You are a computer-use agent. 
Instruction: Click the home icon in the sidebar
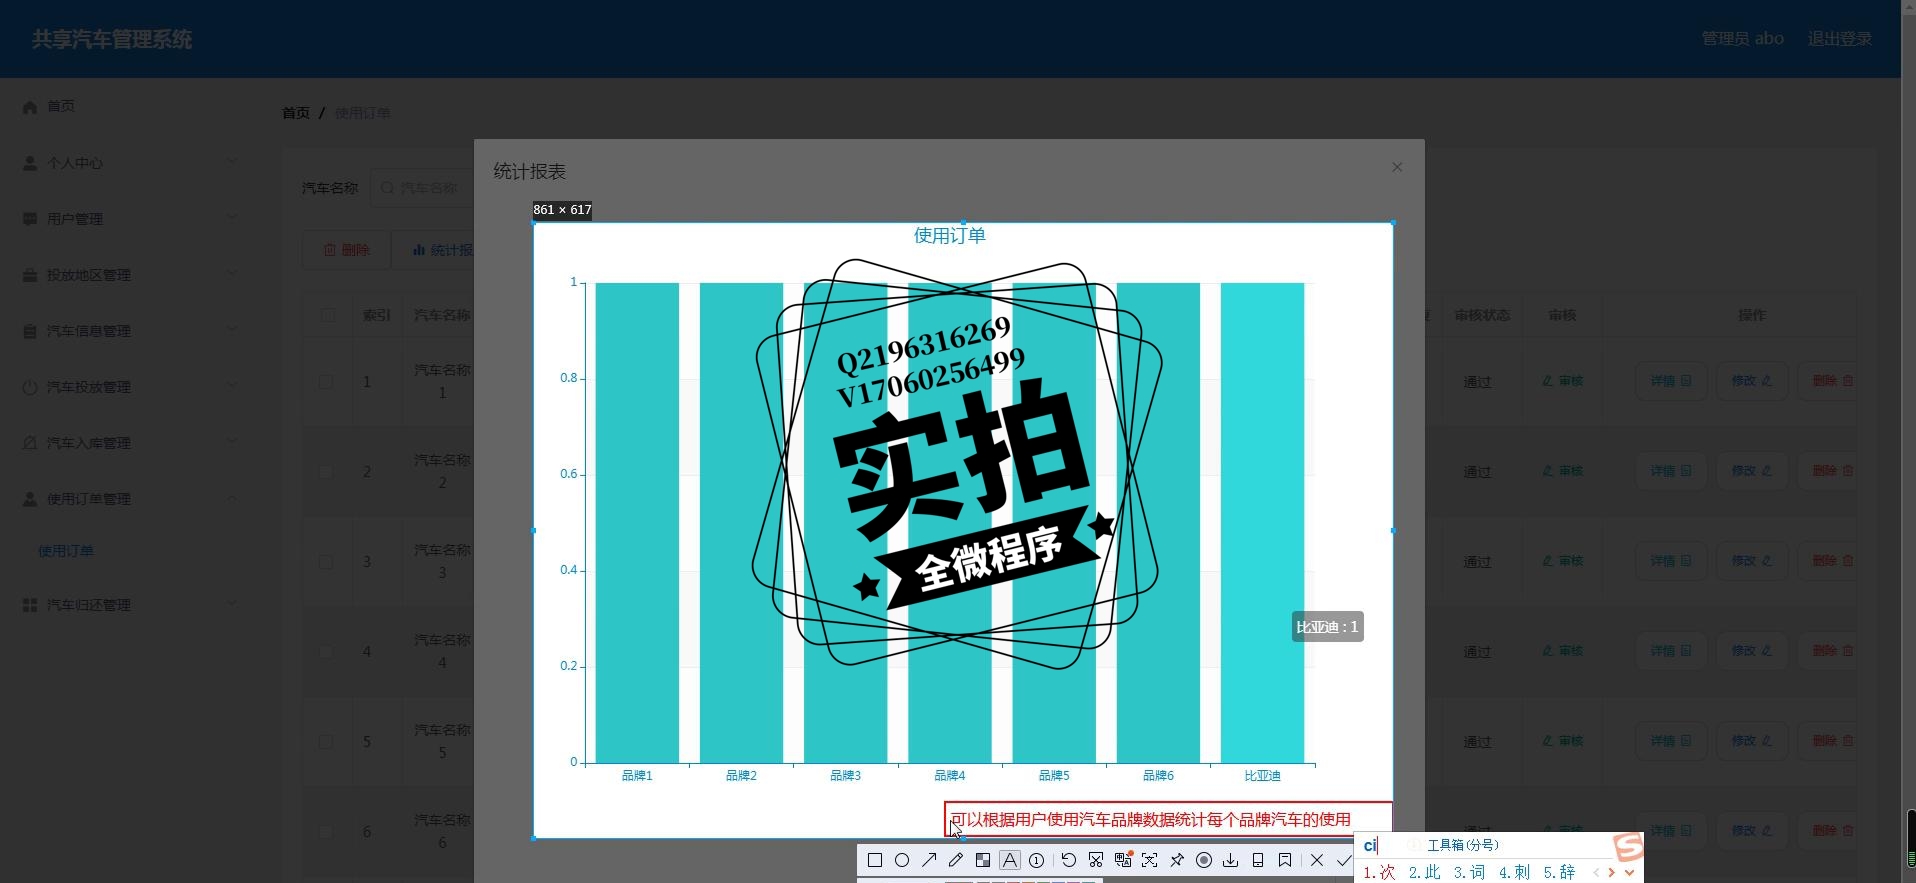[30, 107]
